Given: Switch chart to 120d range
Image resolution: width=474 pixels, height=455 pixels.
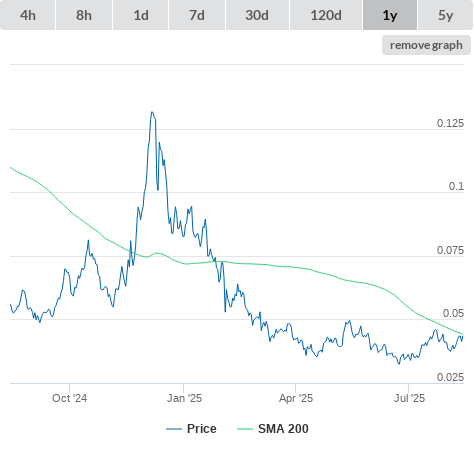Looking at the screenshot, I should tap(326, 15).
